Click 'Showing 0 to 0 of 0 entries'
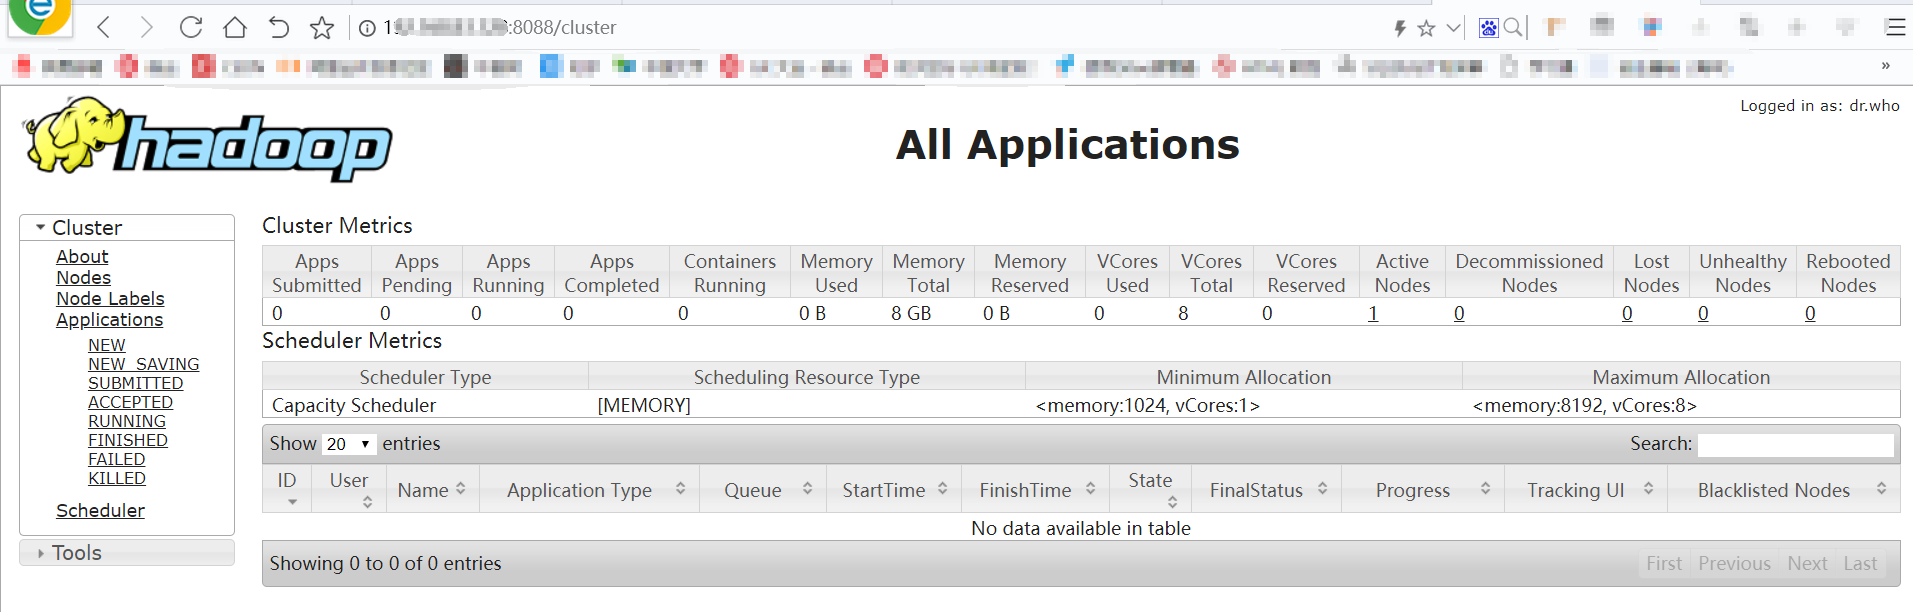 coord(385,564)
